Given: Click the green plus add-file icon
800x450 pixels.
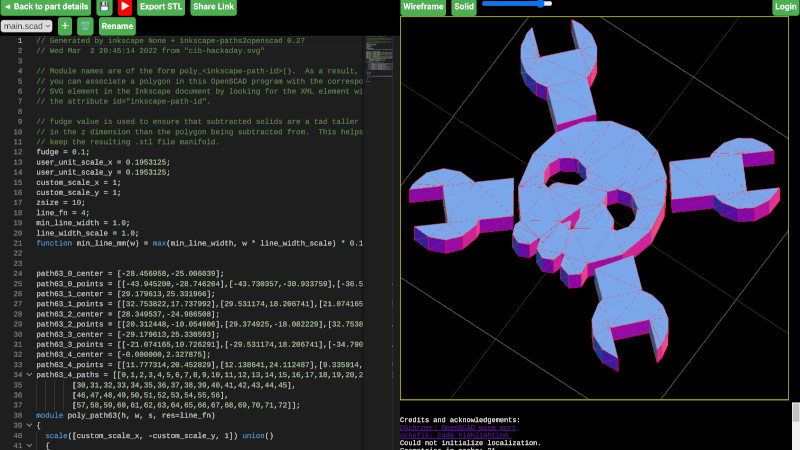Looking at the screenshot, I should (65, 26).
